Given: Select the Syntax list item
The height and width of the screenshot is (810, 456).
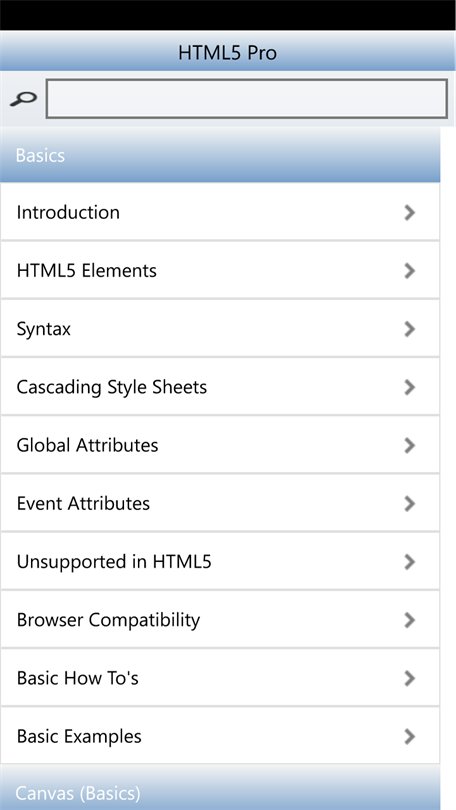Looking at the screenshot, I should point(220,329).
